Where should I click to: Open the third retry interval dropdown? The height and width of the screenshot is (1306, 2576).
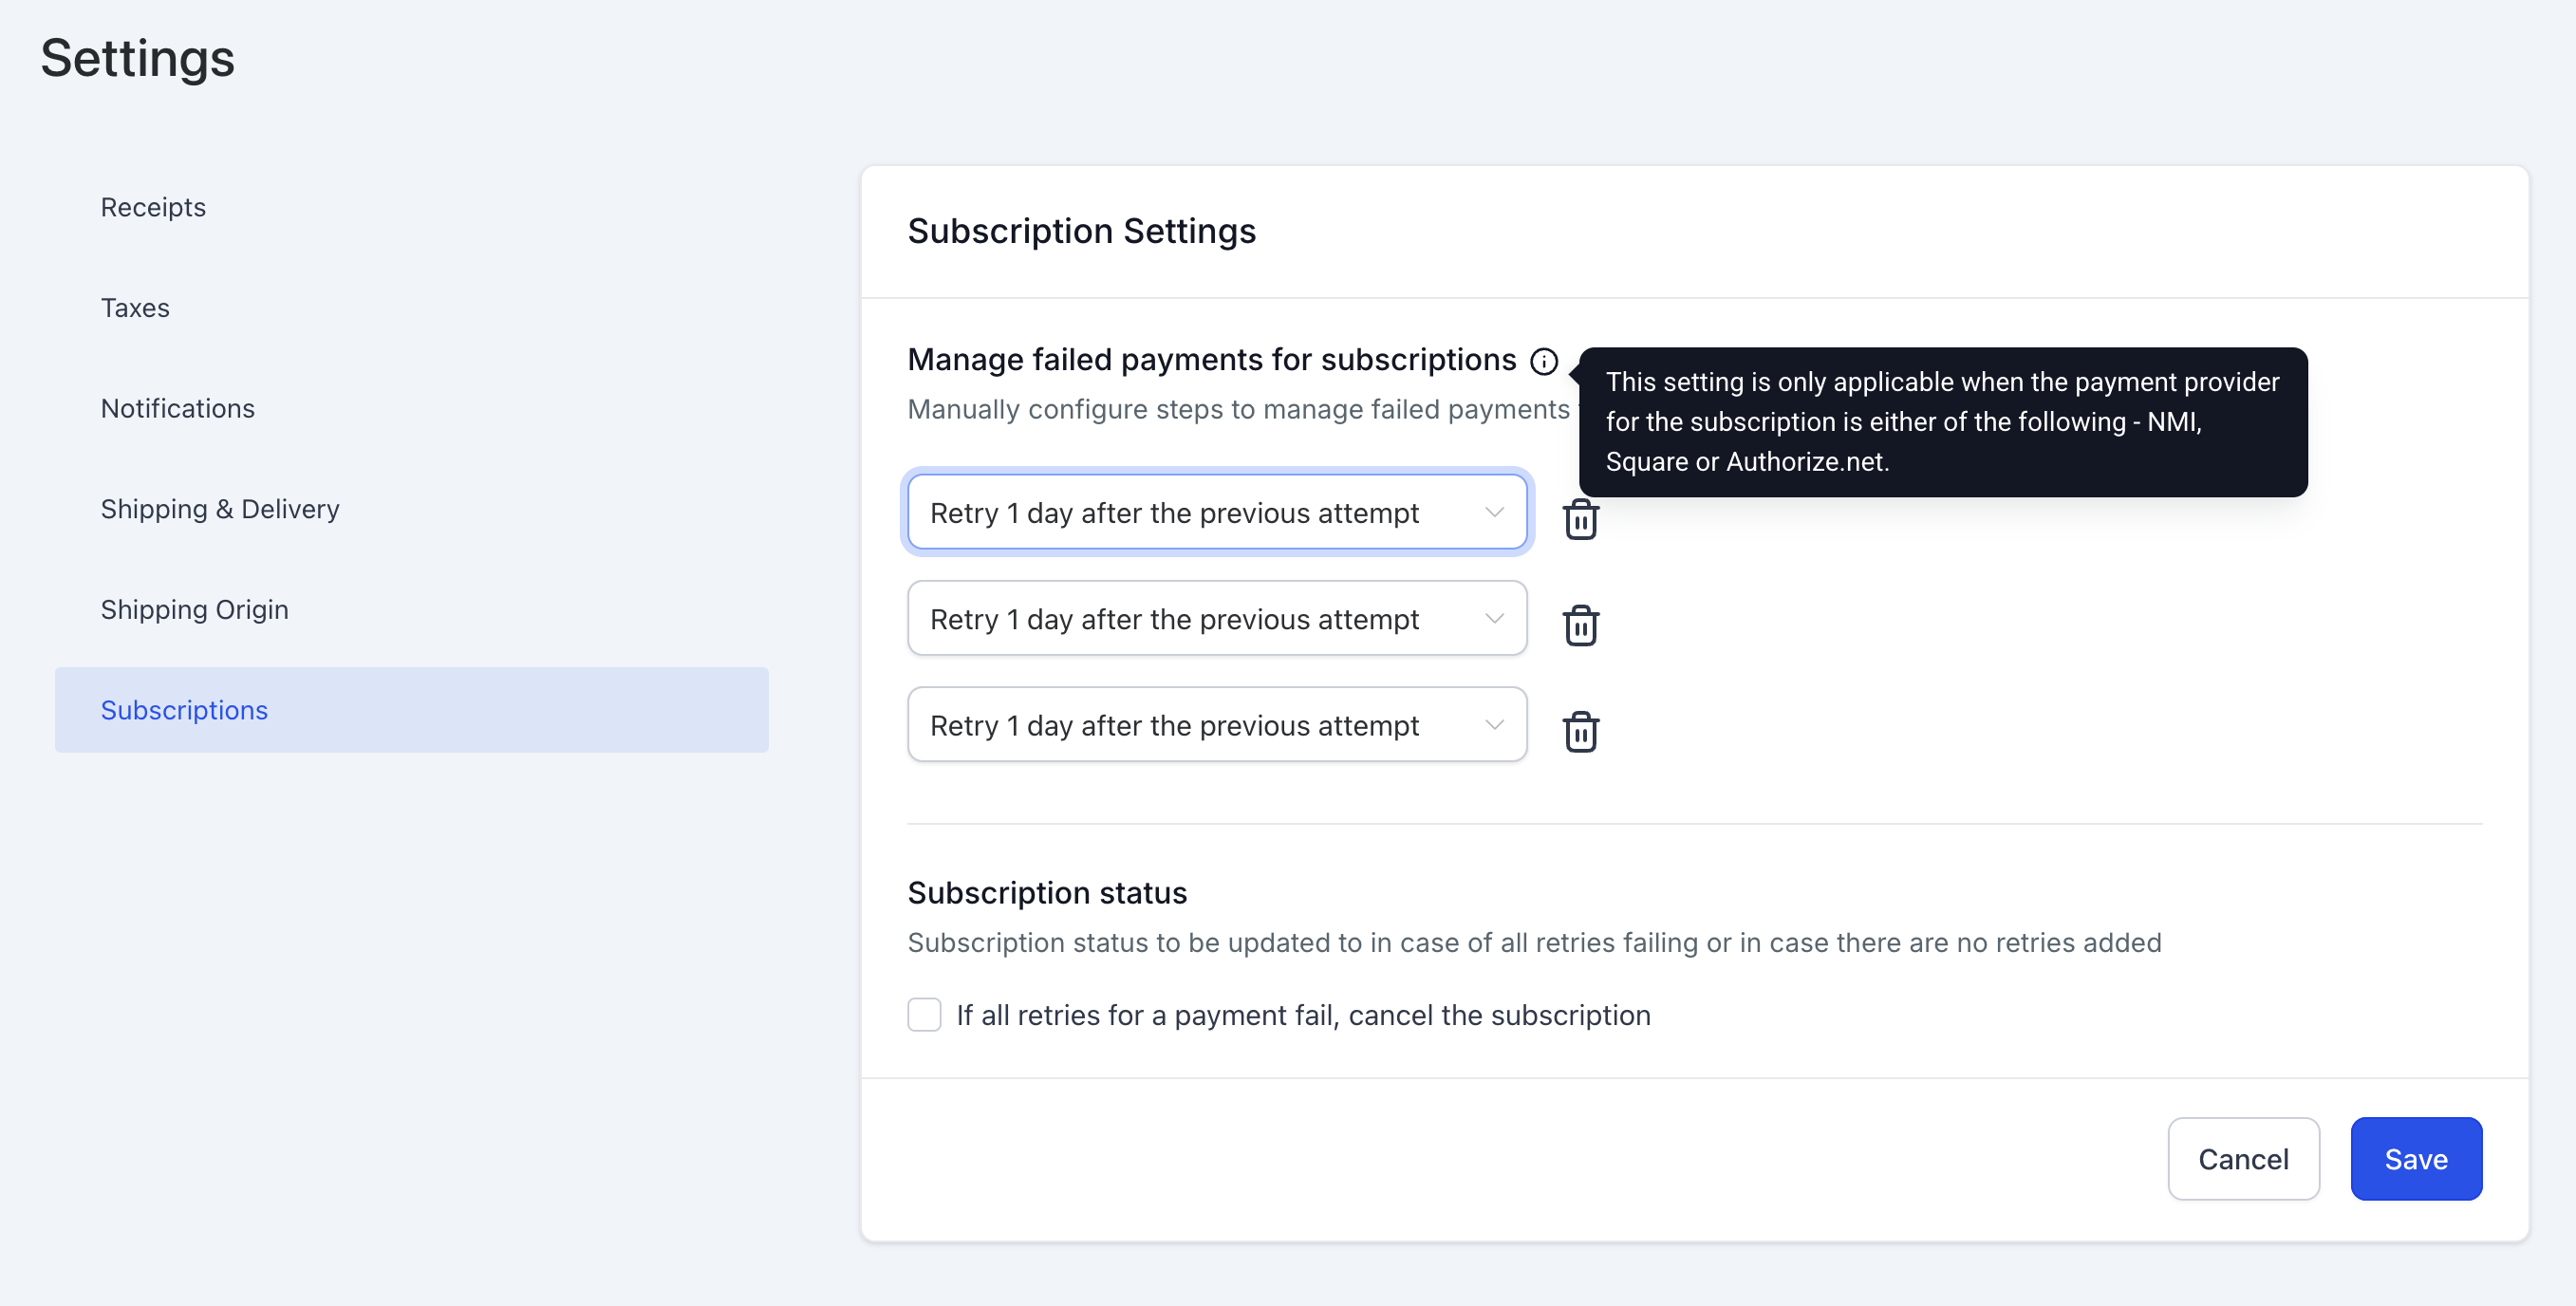click(x=1174, y=725)
